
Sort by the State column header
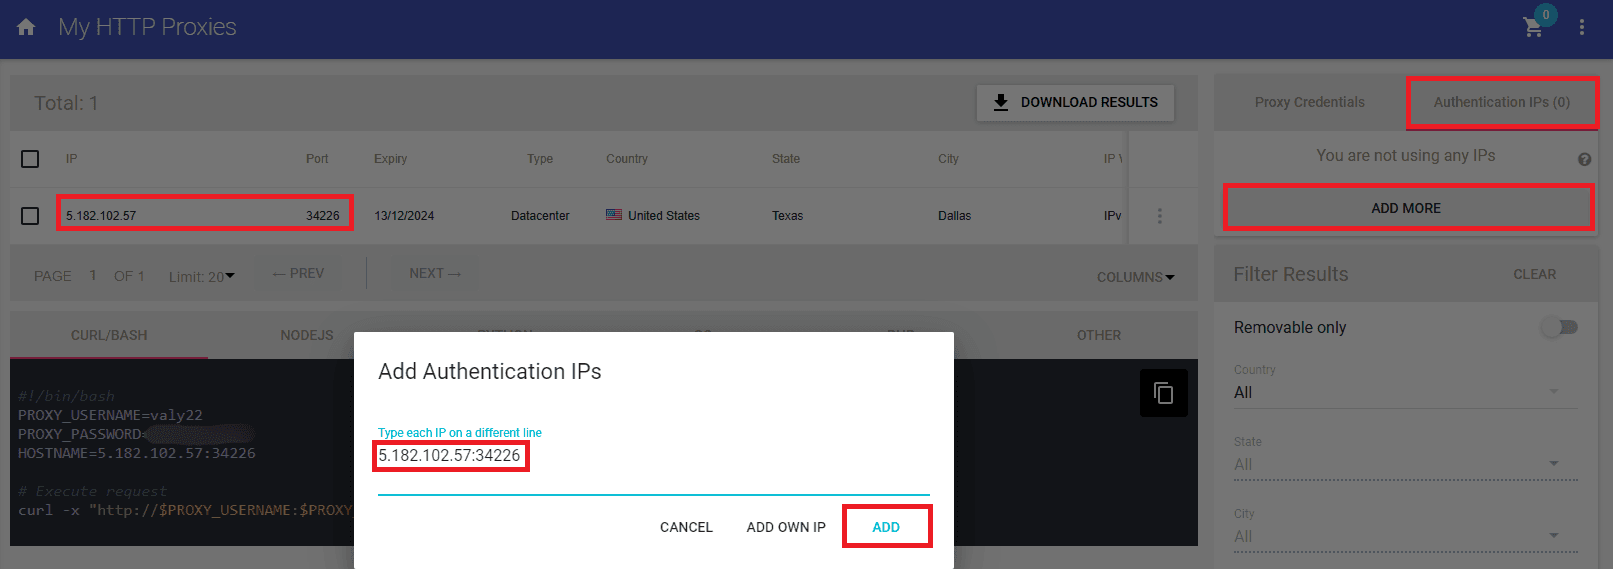[x=786, y=159]
